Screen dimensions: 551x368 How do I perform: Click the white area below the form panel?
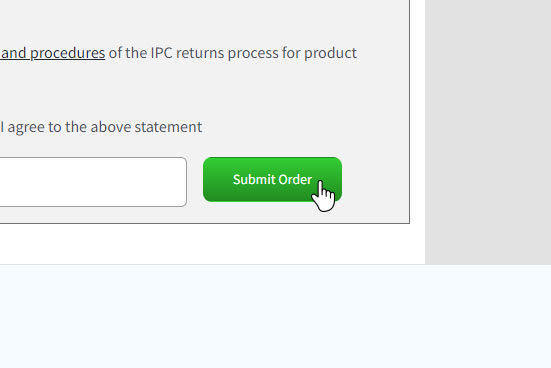(x=212, y=244)
